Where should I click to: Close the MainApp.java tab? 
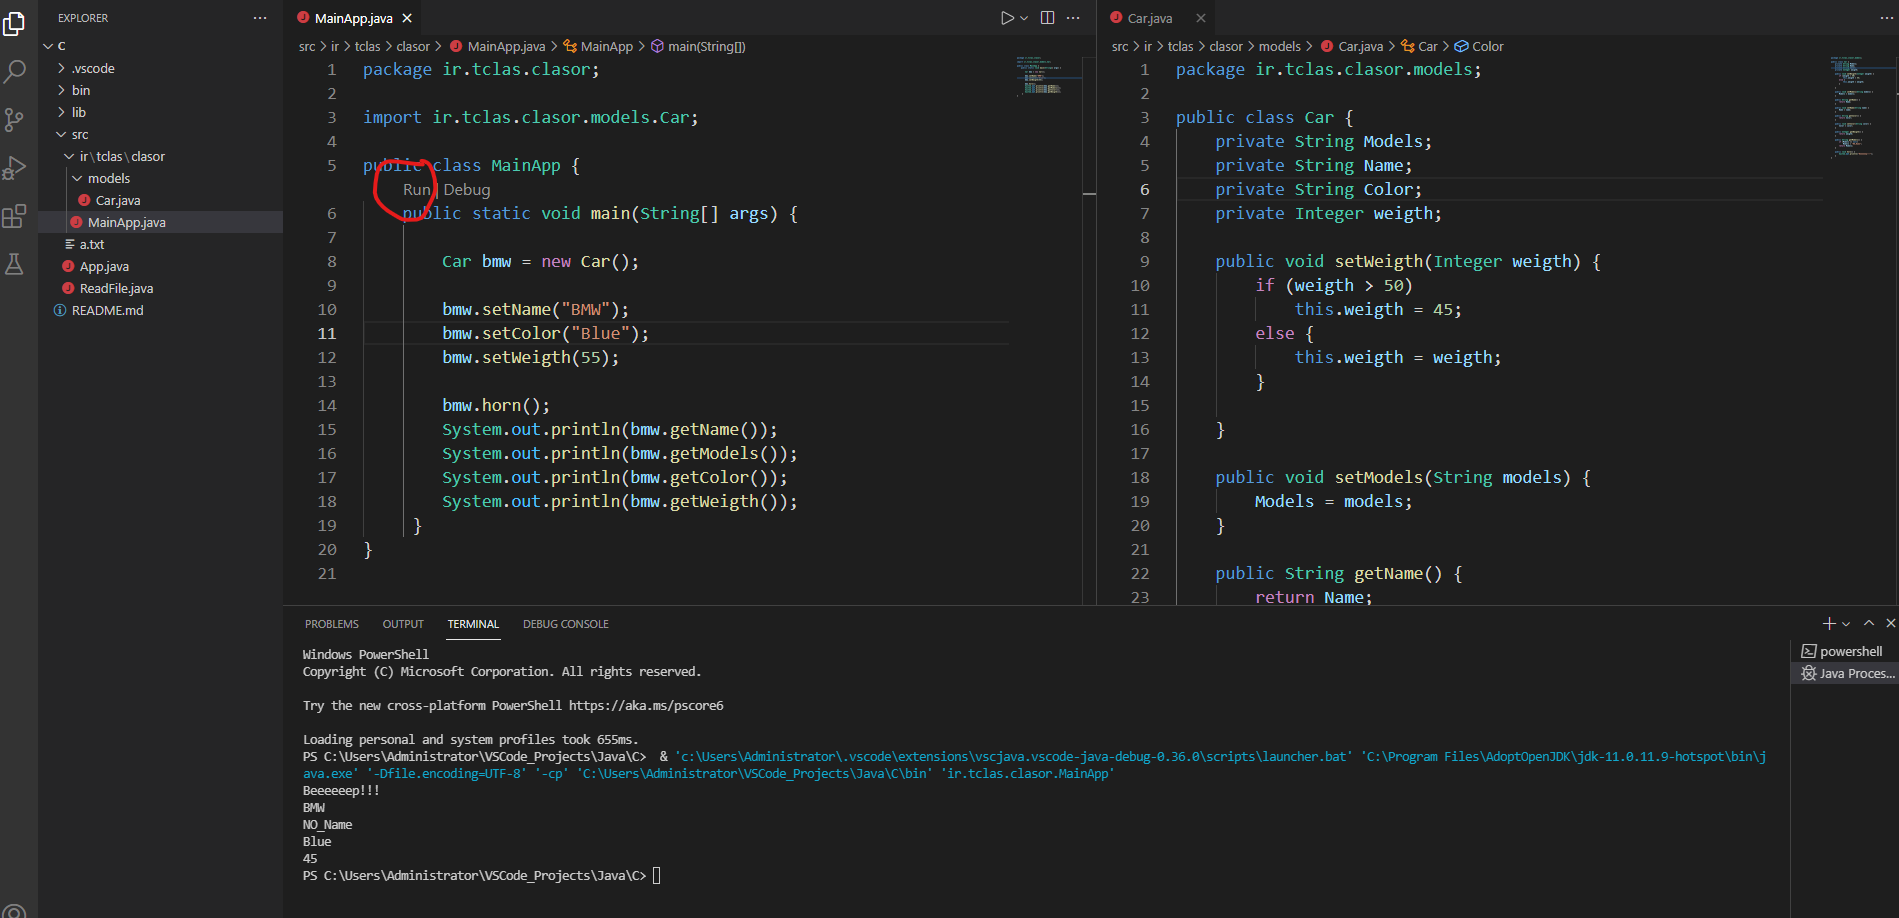click(407, 18)
